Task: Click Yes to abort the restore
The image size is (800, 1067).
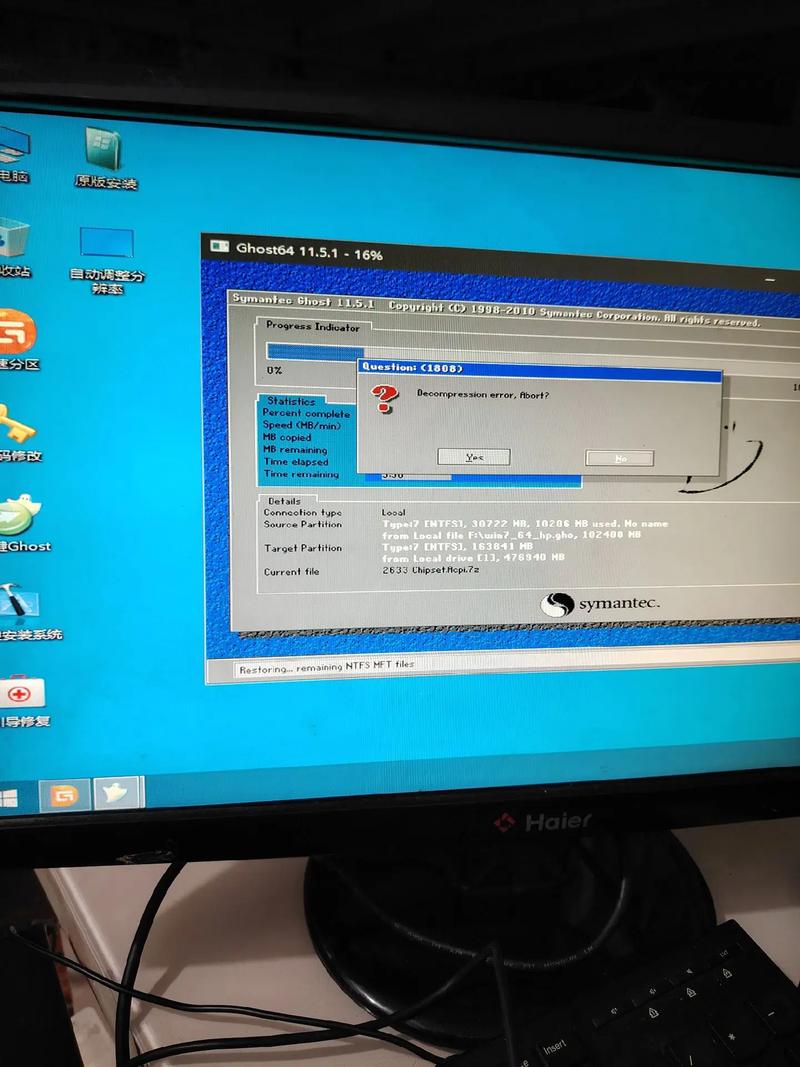Action: (474, 457)
